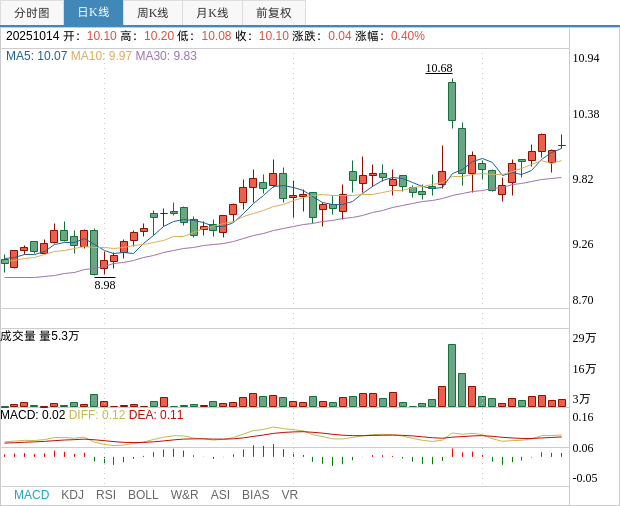Show the 月K线 monthly chart

click(x=212, y=13)
